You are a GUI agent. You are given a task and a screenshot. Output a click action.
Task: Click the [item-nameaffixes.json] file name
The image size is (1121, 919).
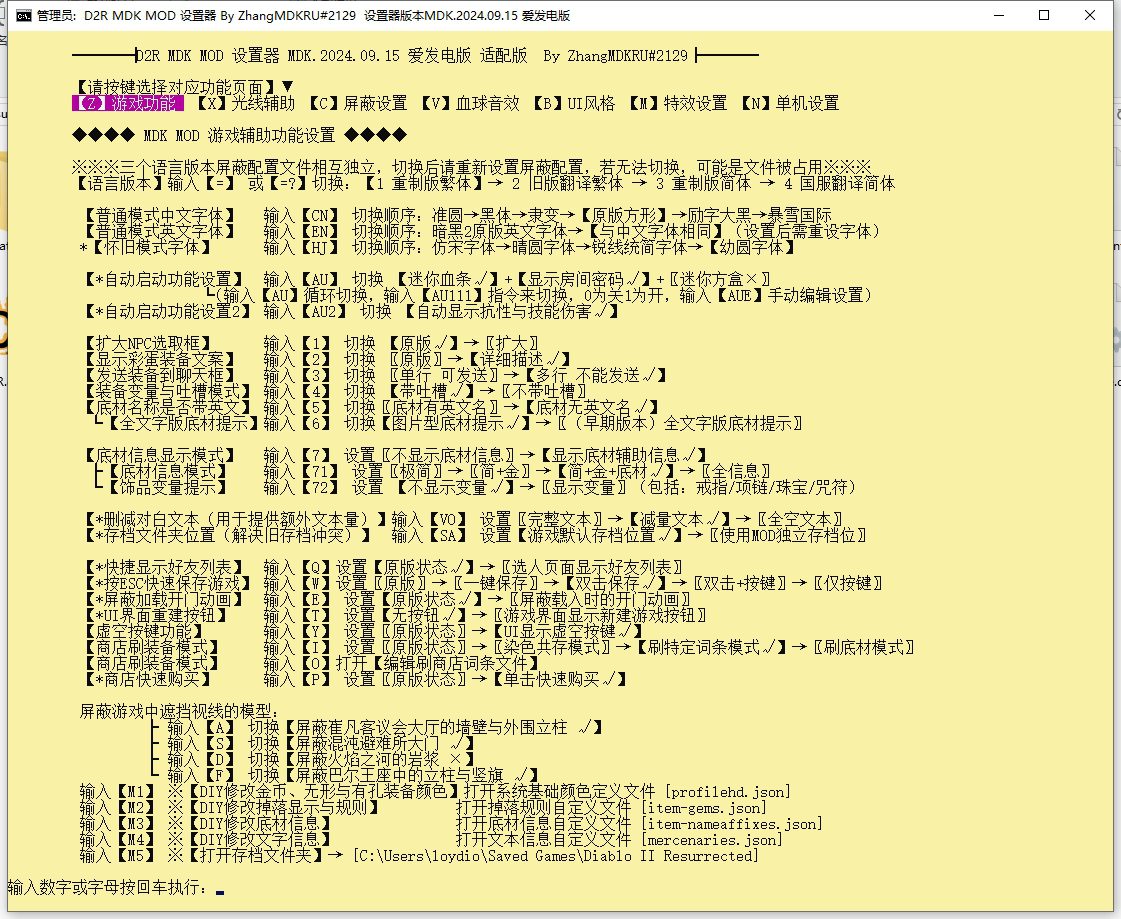pyautogui.click(x=732, y=824)
